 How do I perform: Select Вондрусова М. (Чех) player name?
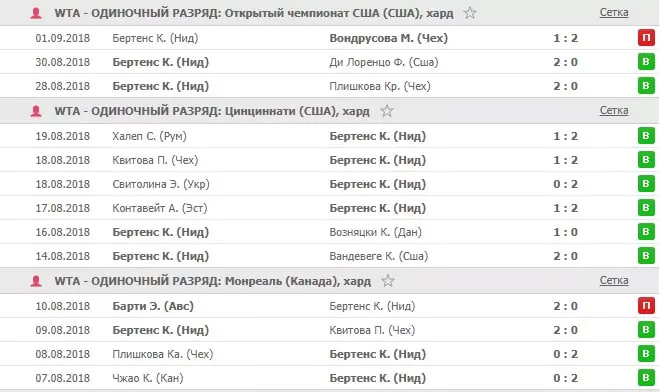[x=389, y=38]
